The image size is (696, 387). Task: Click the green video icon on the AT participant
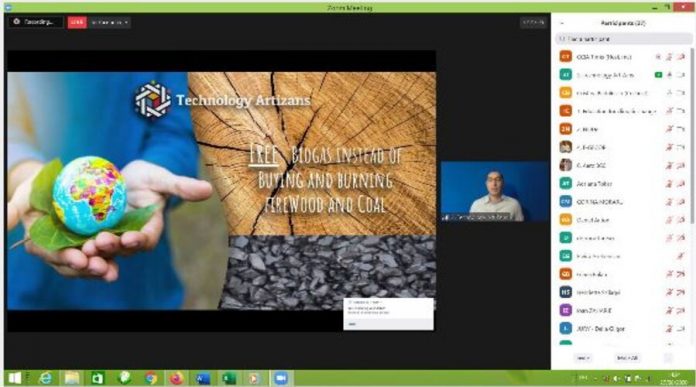pos(658,75)
